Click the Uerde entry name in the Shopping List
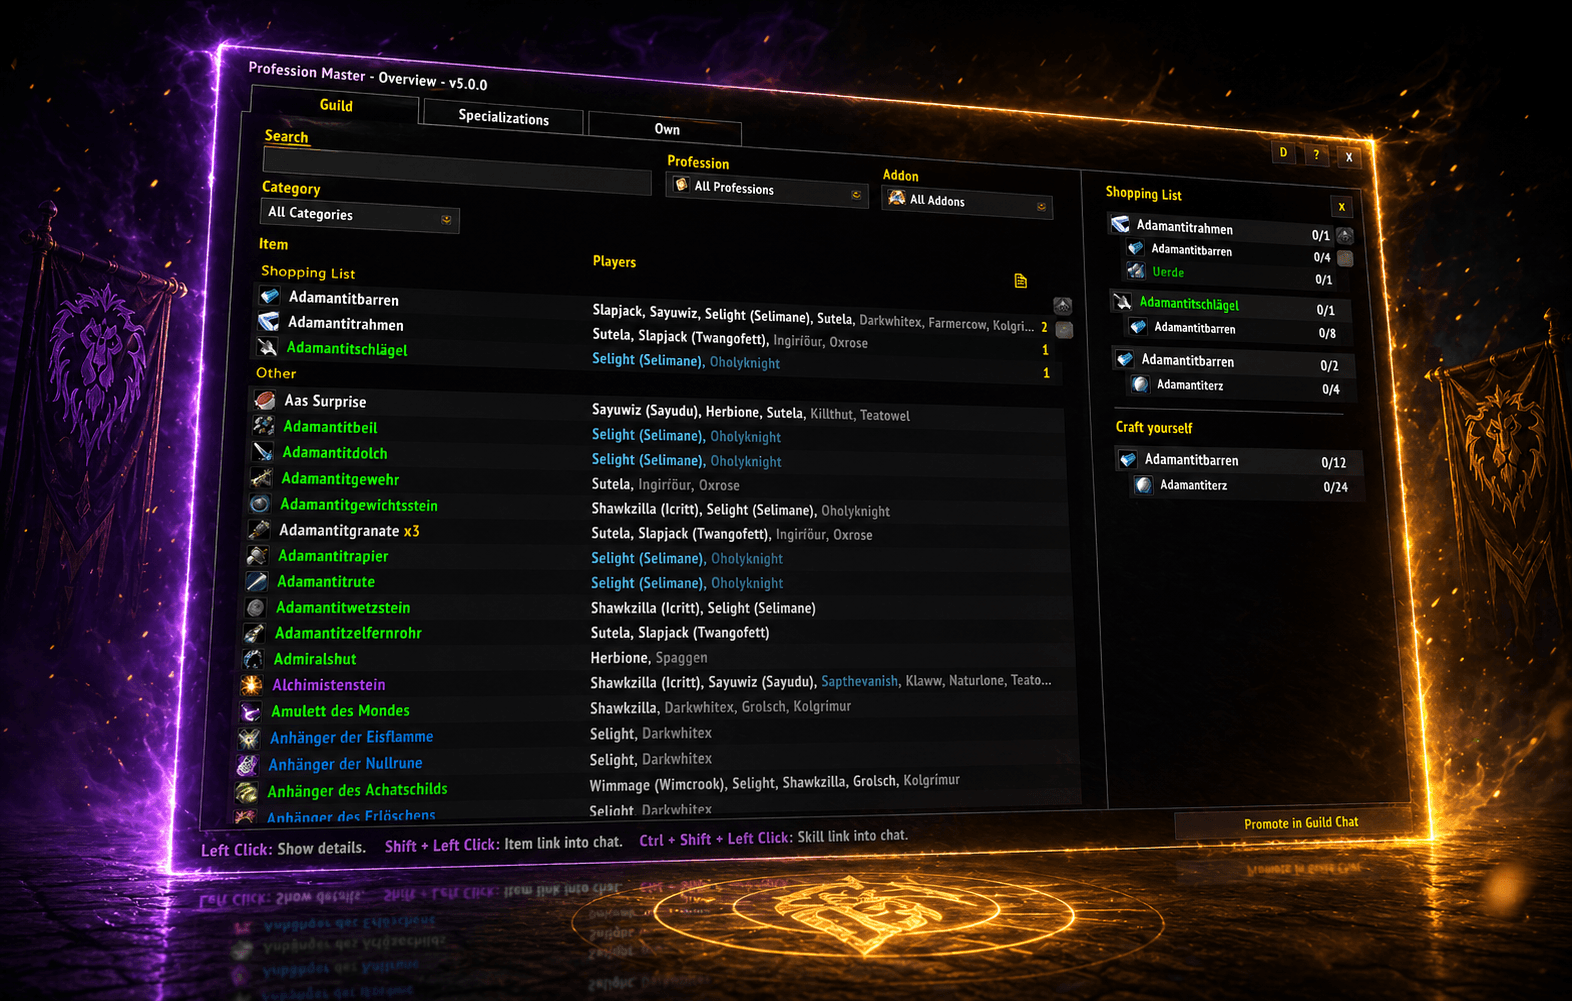This screenshot has width=1572, height=1001. (1168, 272)
